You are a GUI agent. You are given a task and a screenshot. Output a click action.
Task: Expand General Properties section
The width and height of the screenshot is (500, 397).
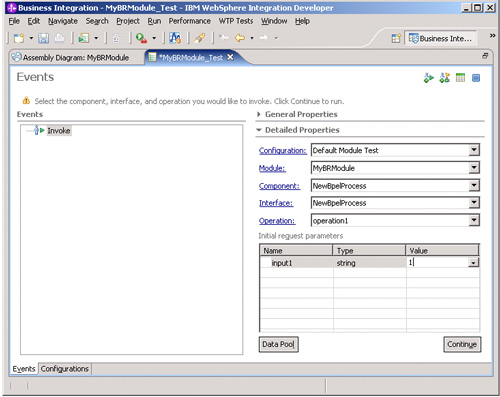259,114
